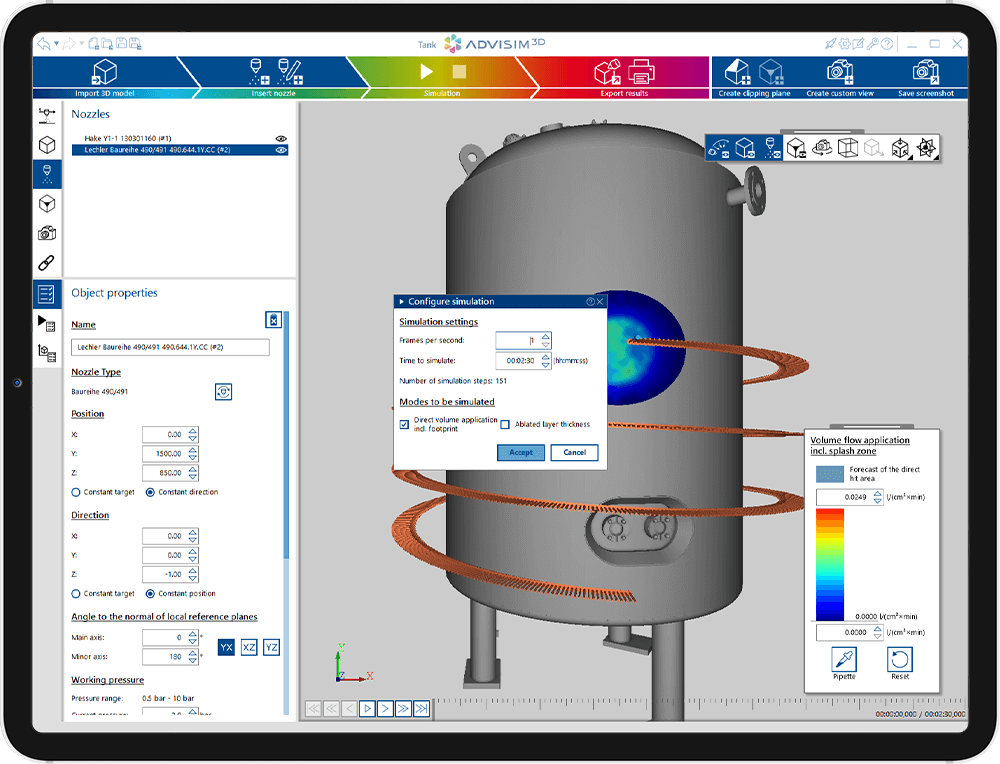Select the Object properties checklist sidebar icon
Image resolution: width=1000 pixels, height=764 pixels.
point(47,294)
